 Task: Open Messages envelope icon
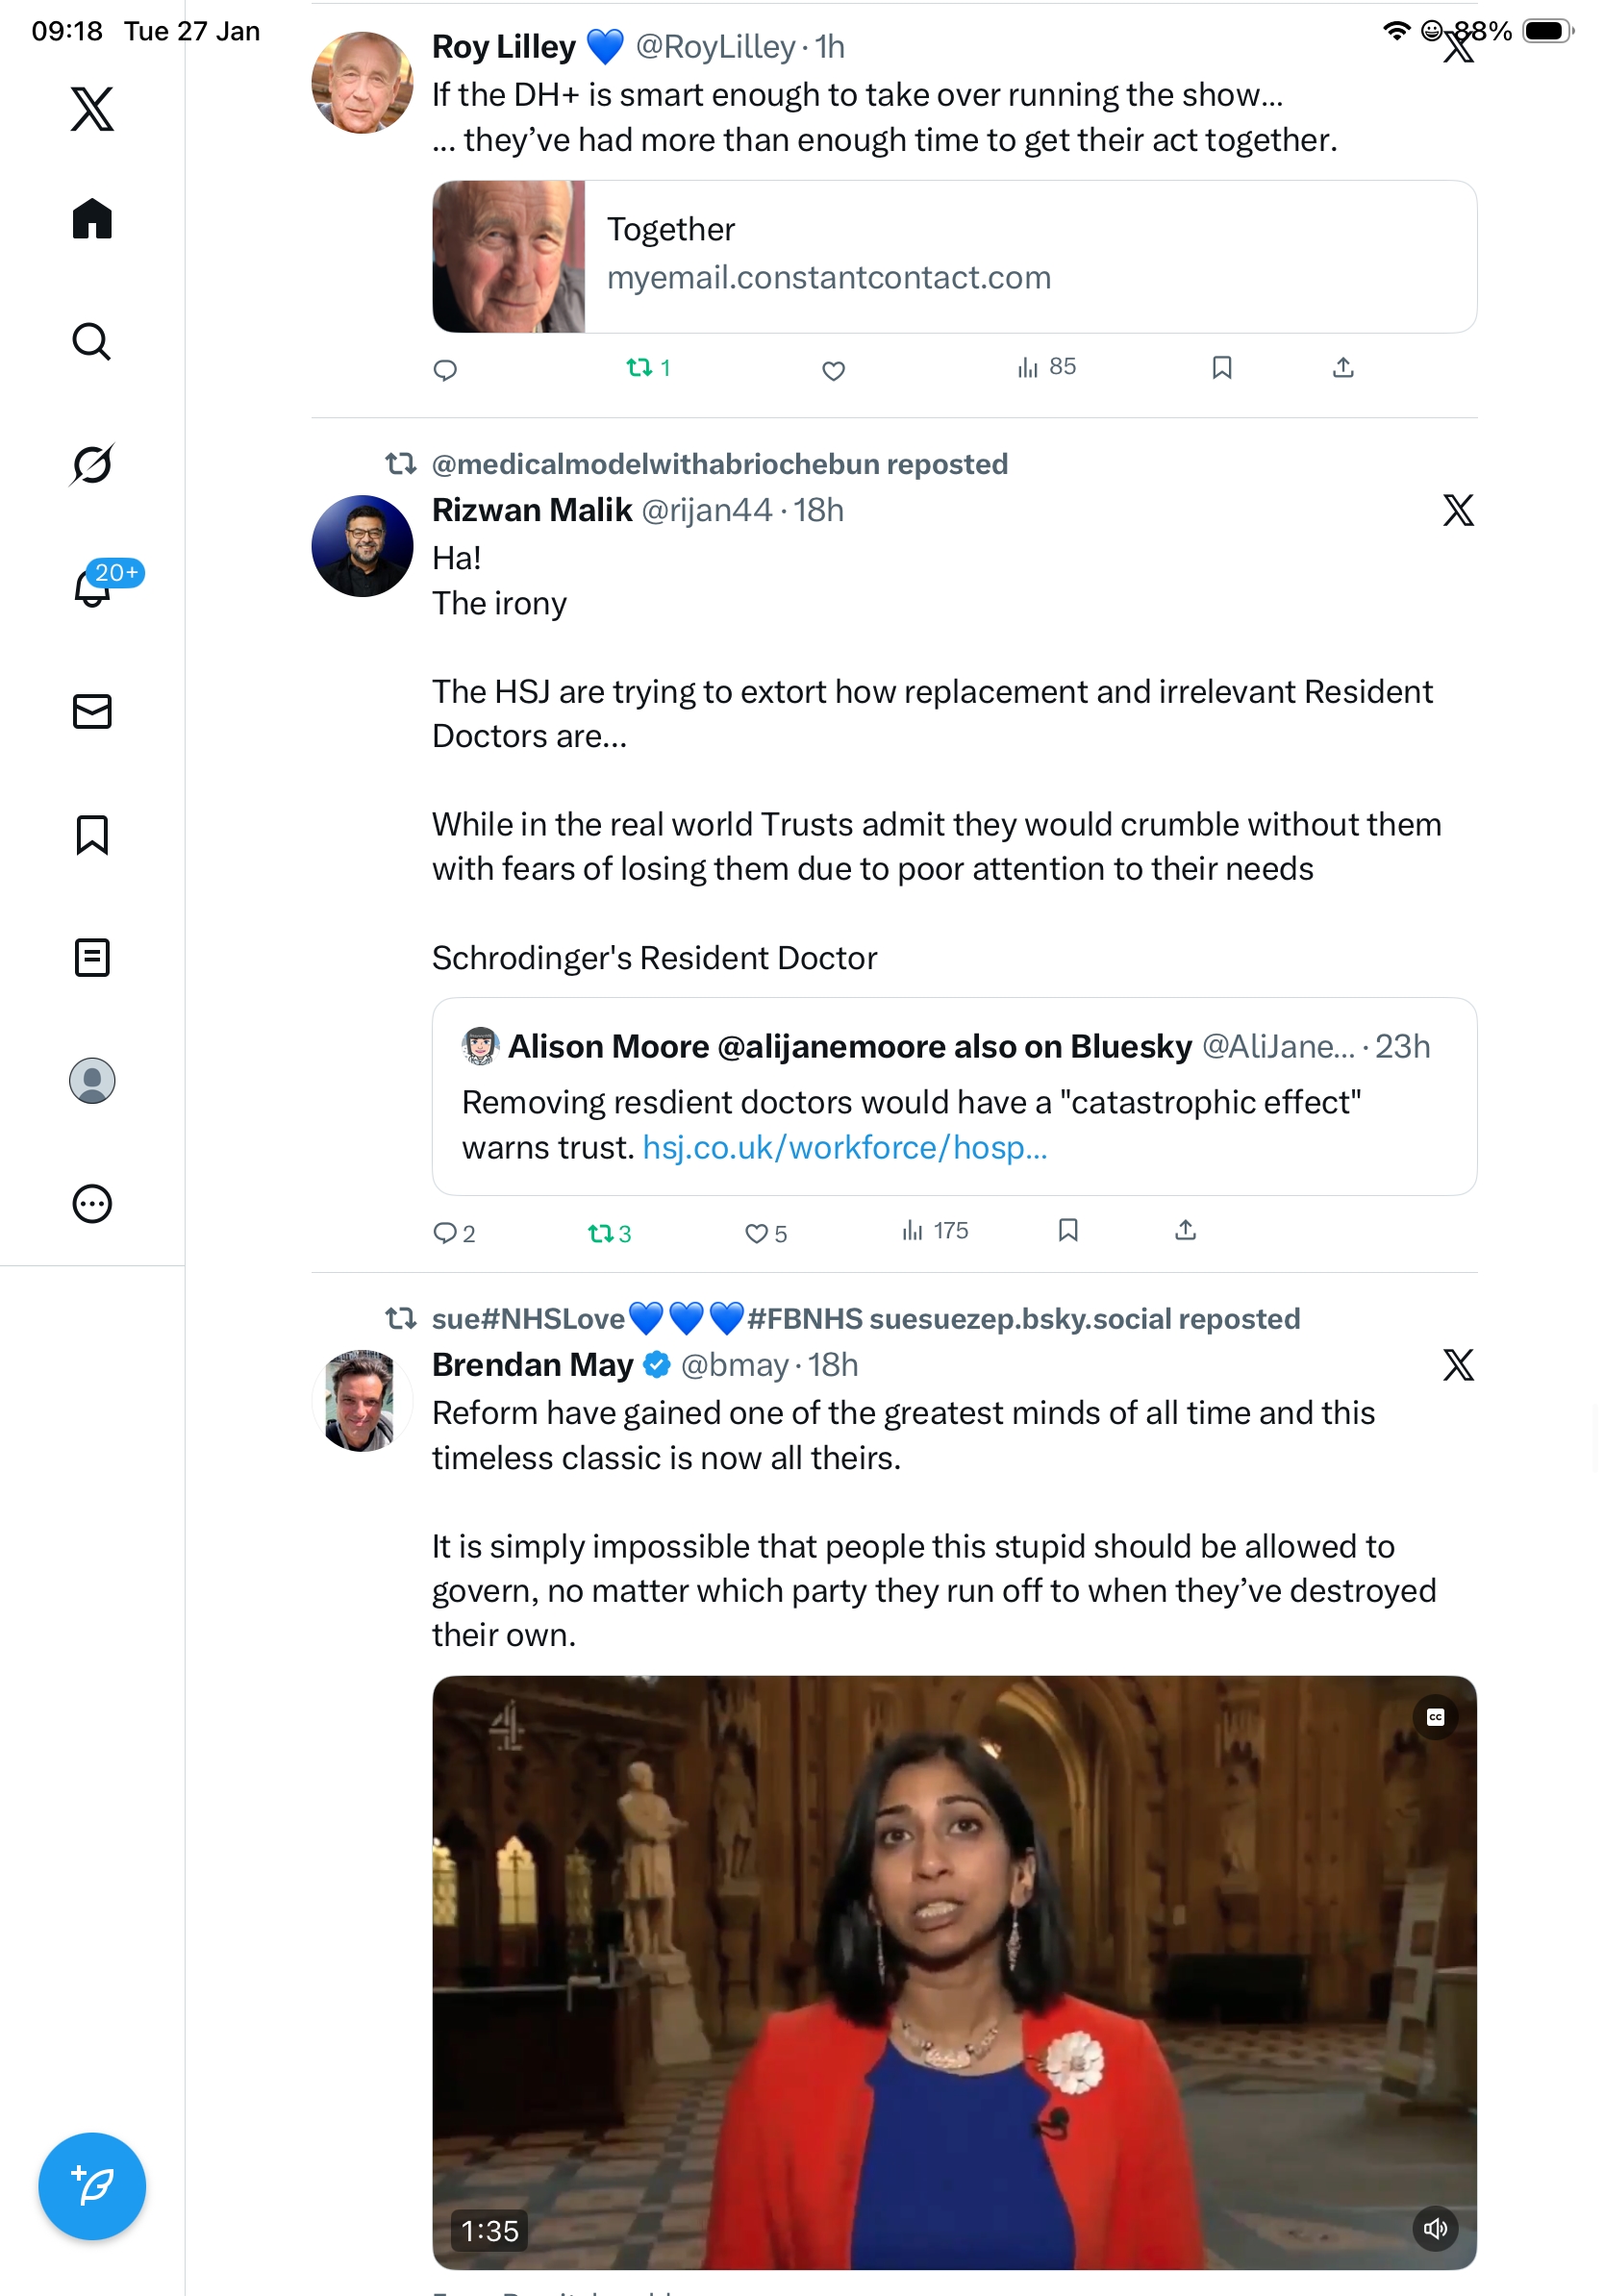pyautogui.click(x=92, y=711)
